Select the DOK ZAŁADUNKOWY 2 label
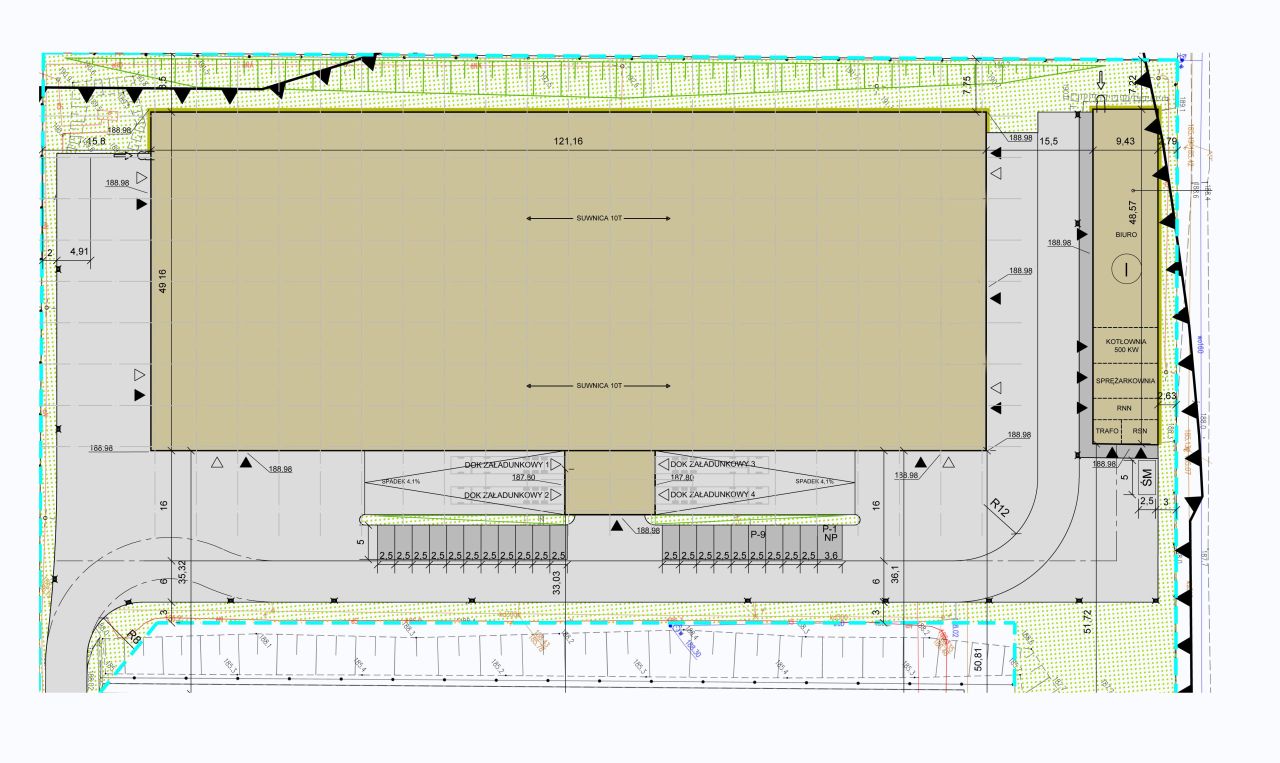The height and width of the screenshot is (763, 1280). click(508, 495)
